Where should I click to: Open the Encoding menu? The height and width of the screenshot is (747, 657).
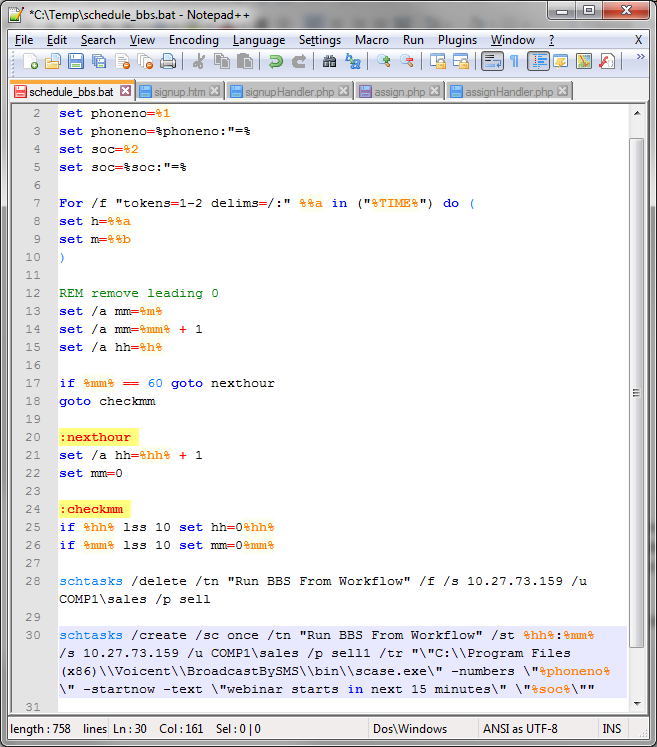[193, 40]
